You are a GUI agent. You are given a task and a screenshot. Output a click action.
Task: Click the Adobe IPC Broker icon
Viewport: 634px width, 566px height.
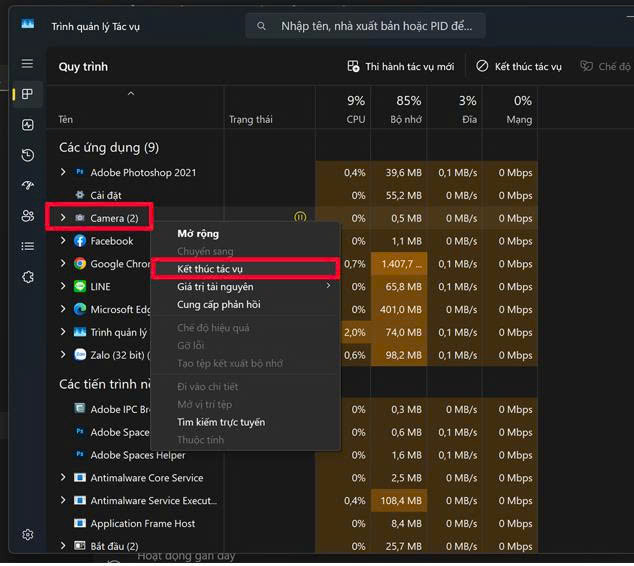click(x=80, y=409)
